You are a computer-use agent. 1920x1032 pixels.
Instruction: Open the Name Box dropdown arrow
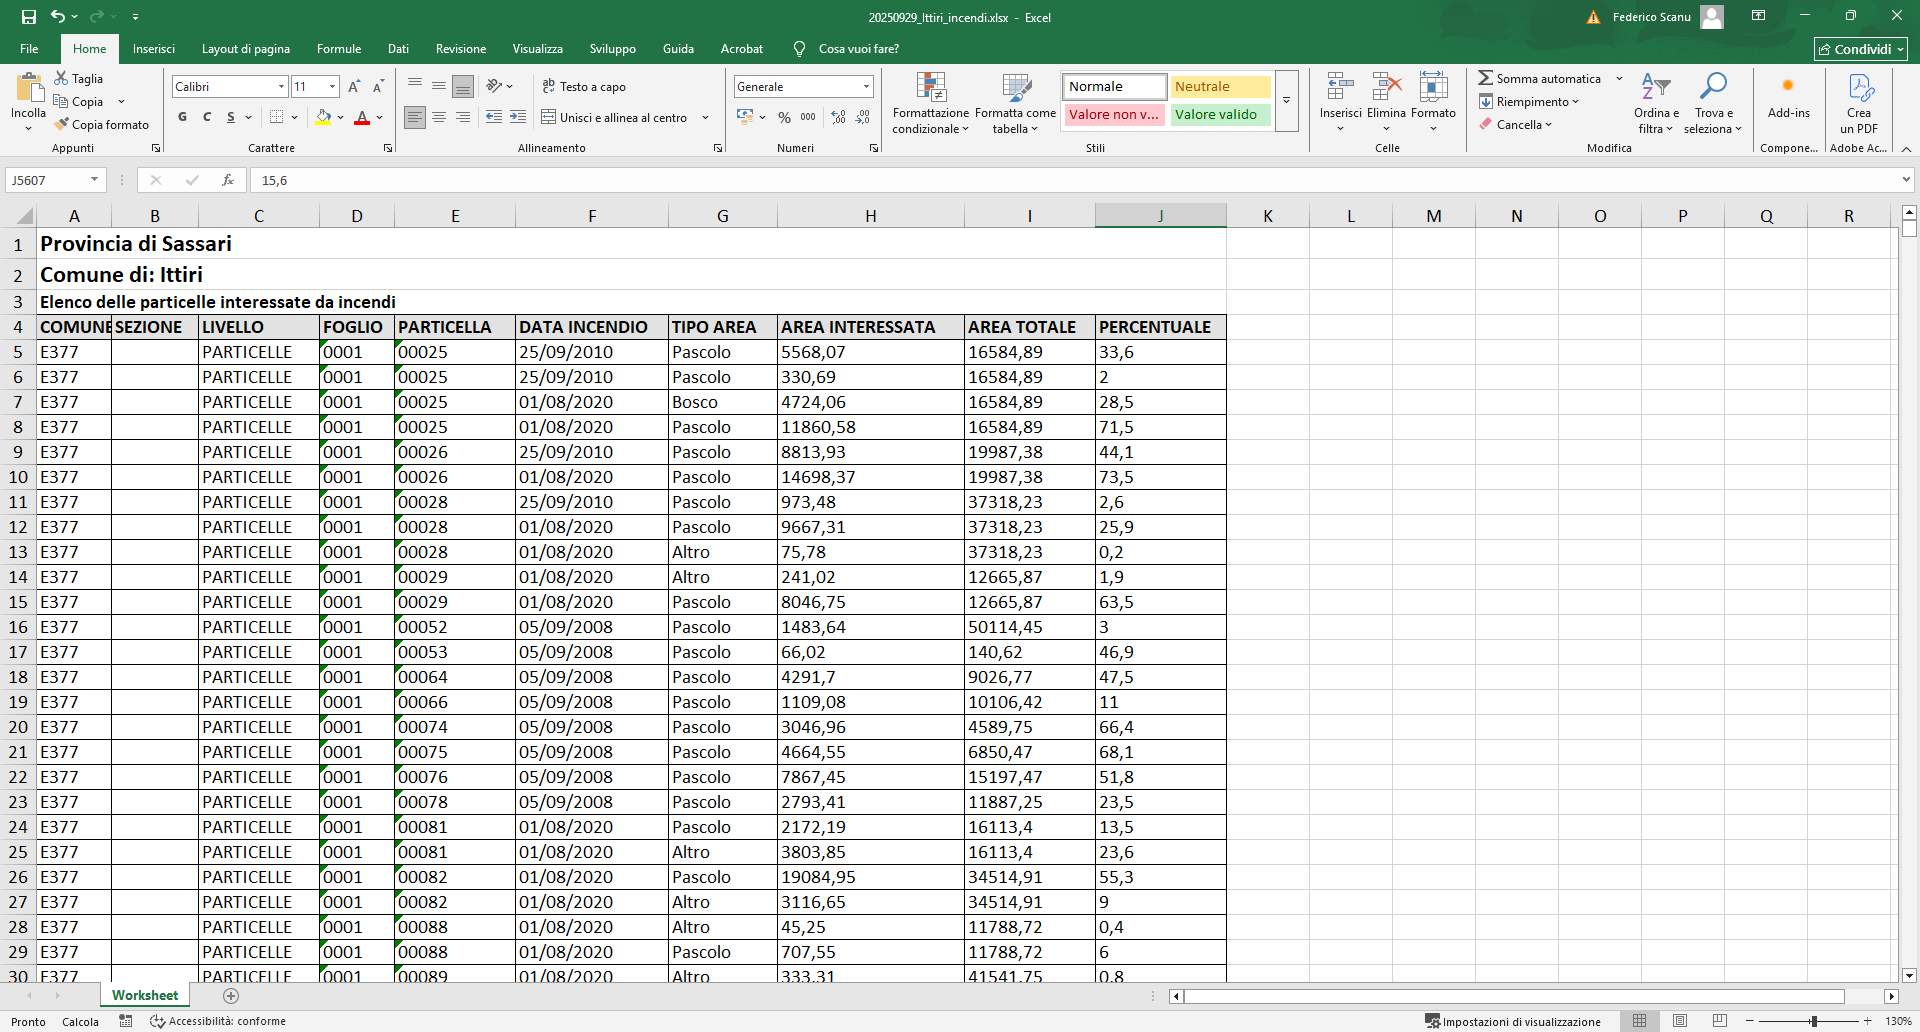[x=94, y=180]
